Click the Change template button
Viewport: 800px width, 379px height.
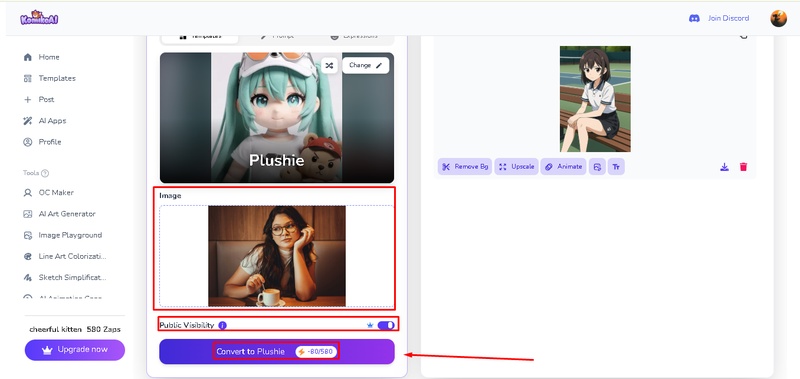click(x=365, y=65)
